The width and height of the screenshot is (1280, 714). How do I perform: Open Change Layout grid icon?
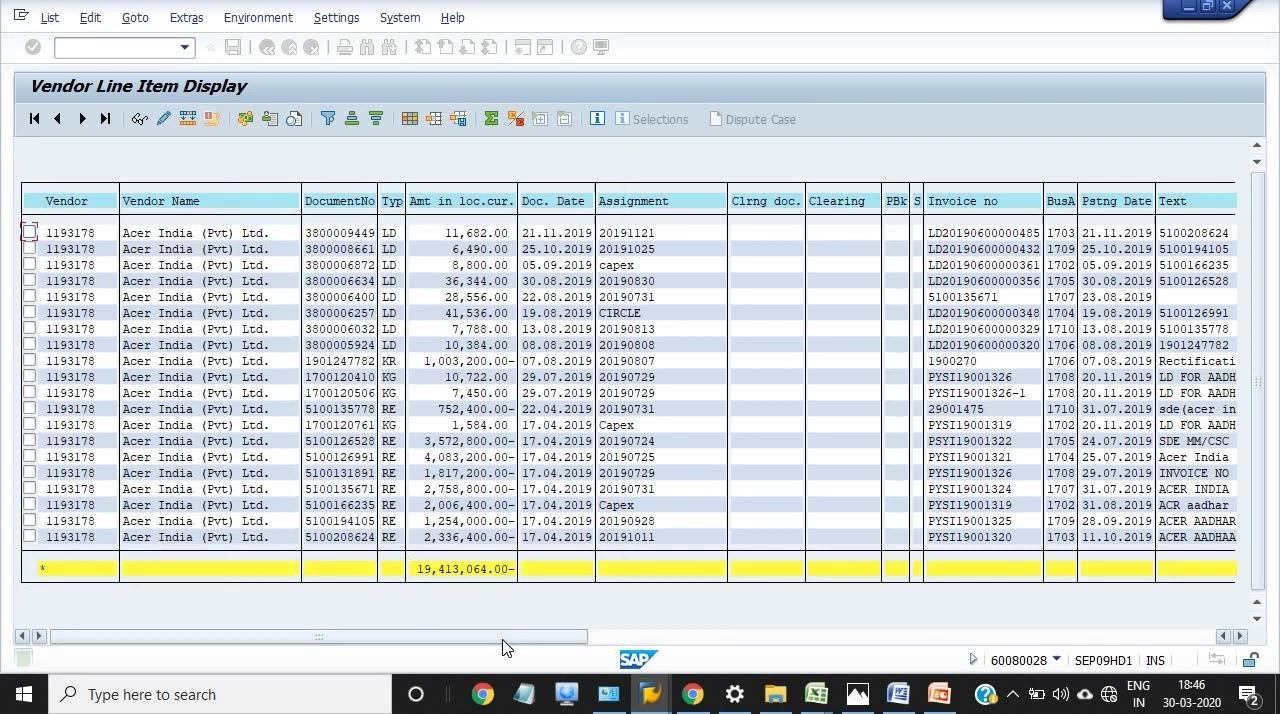[410, 119]
